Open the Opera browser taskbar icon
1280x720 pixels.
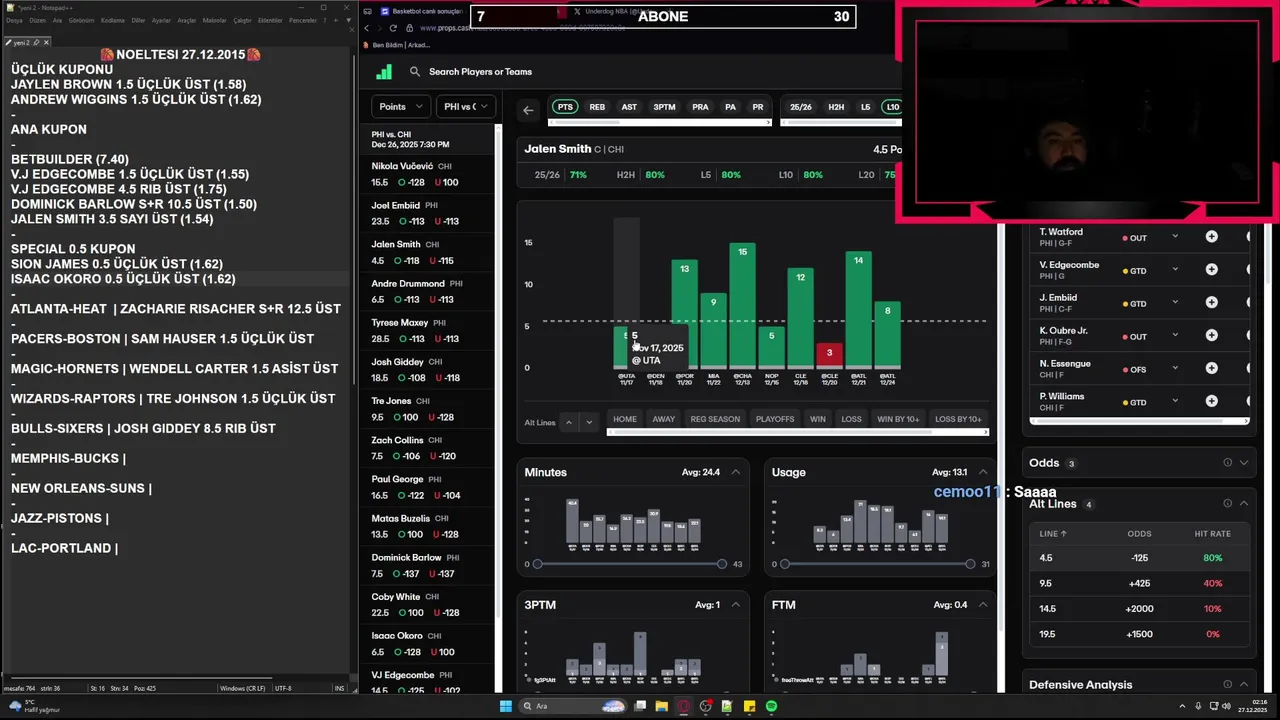click(x=684, y=706)
